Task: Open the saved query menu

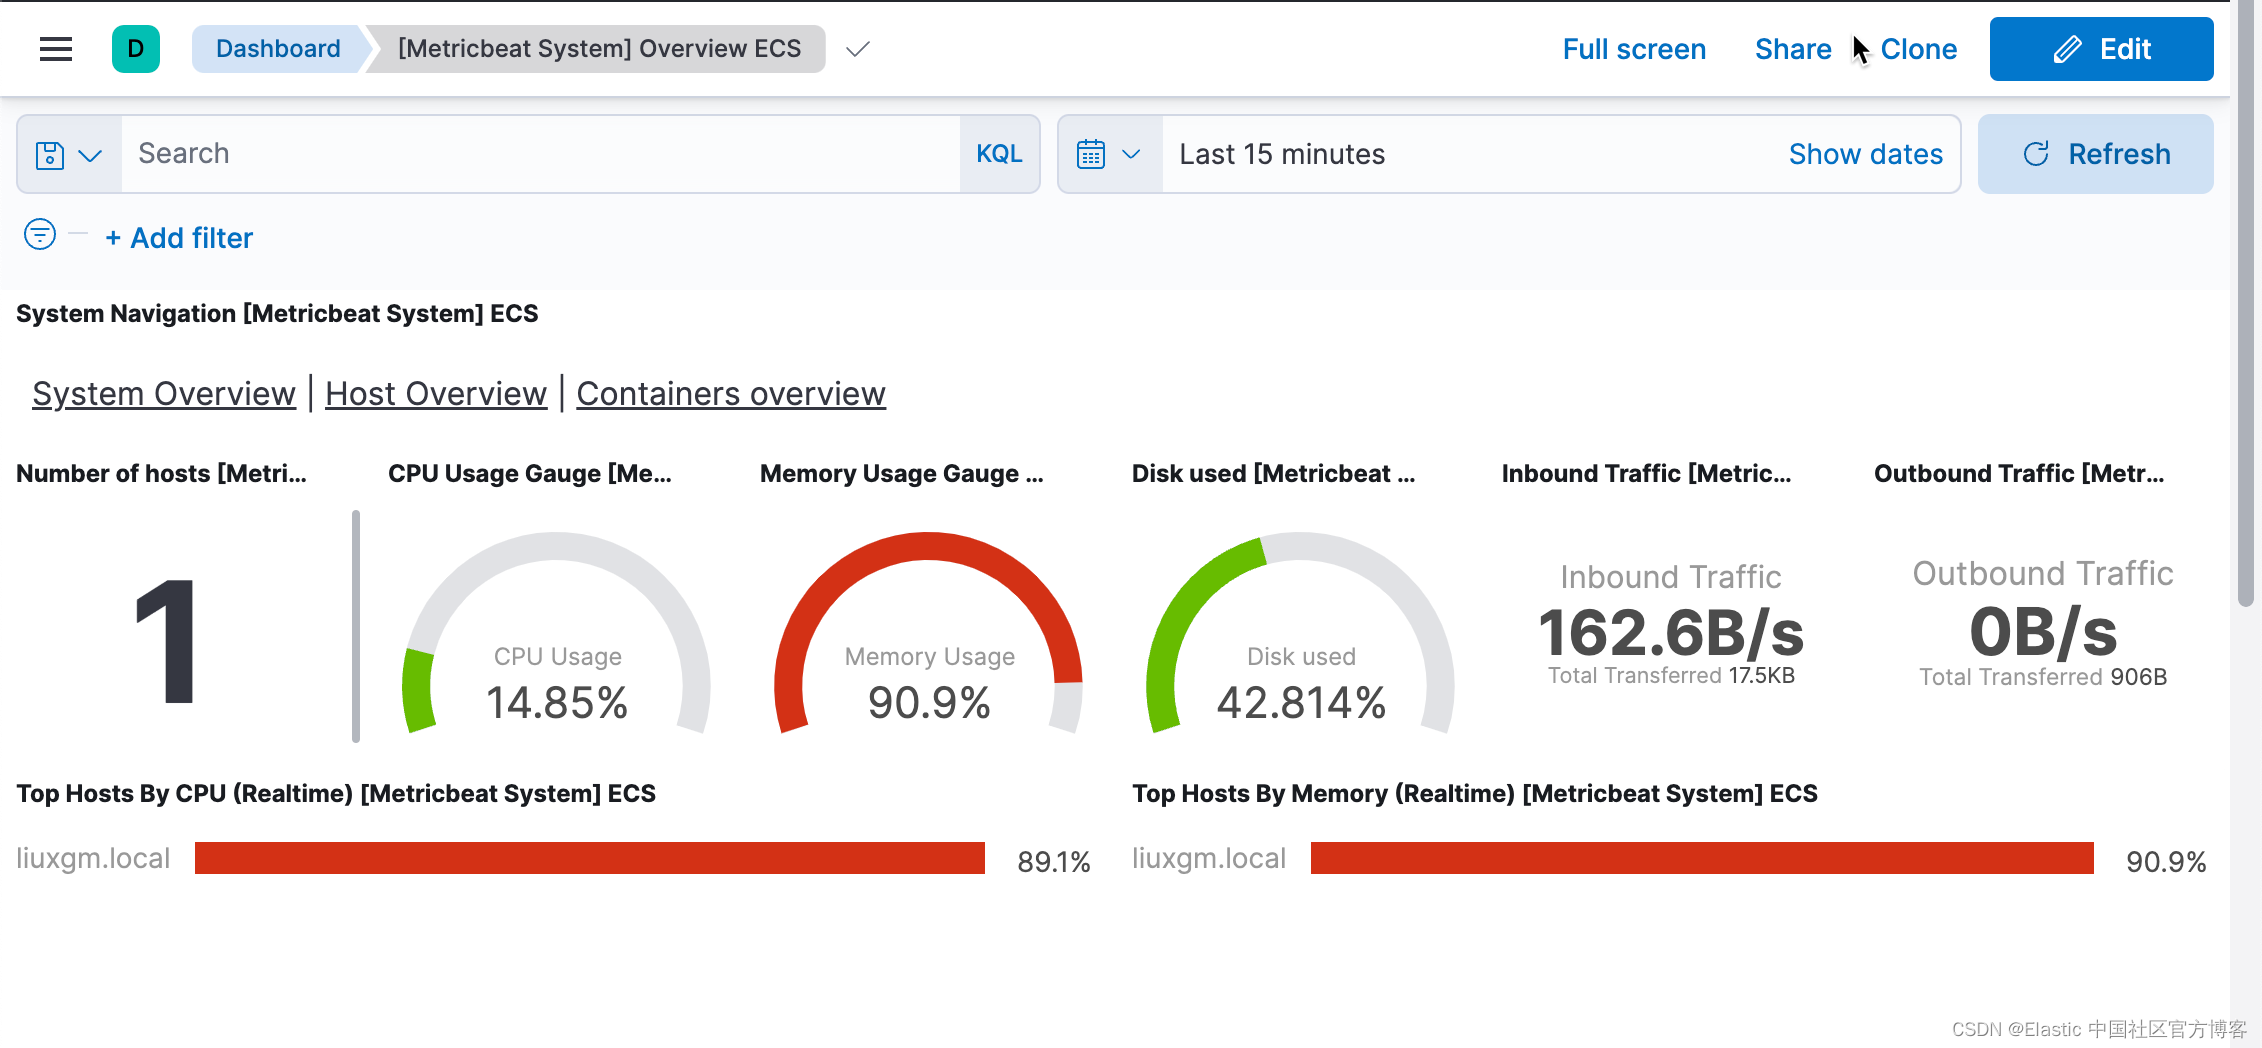Action: [69, 154]
